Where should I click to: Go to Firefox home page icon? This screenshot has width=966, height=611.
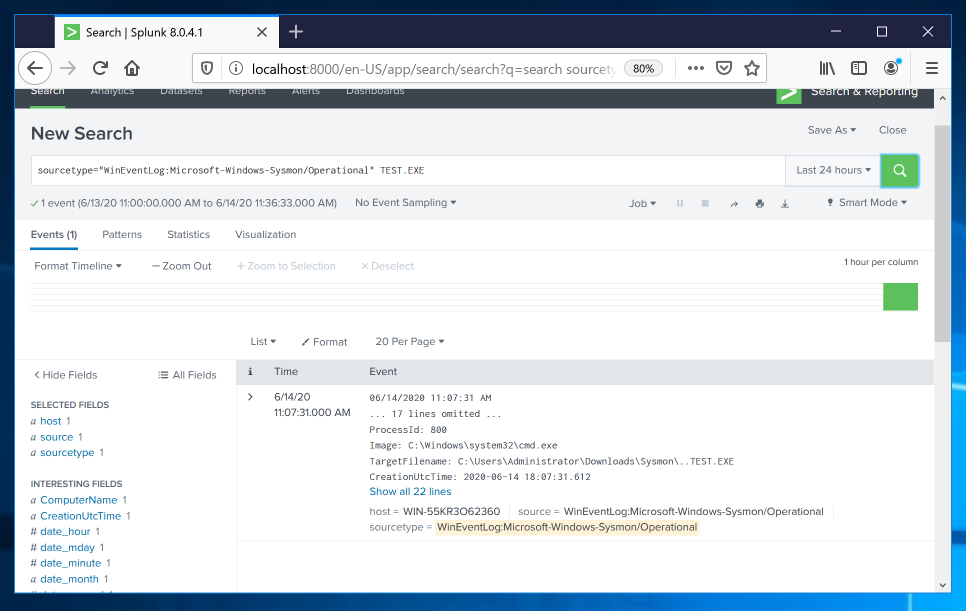(132, 68)
